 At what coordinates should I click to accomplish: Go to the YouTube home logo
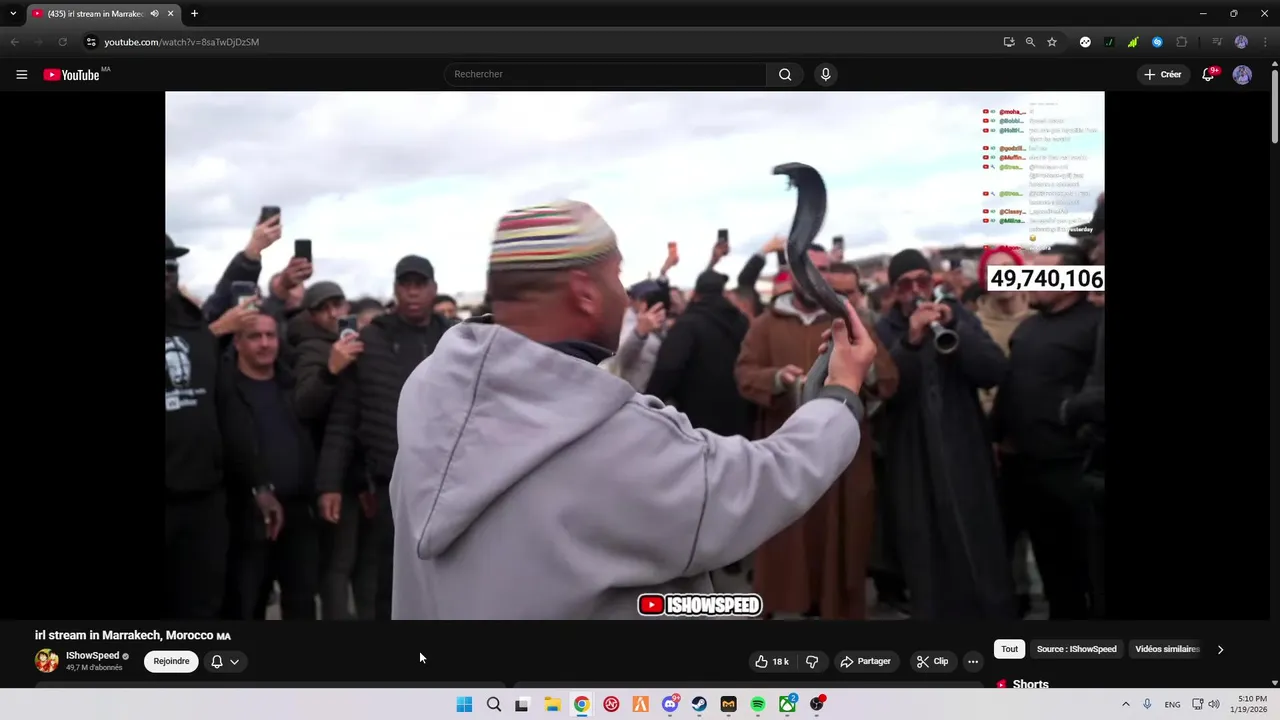click(x=72, y=75)
